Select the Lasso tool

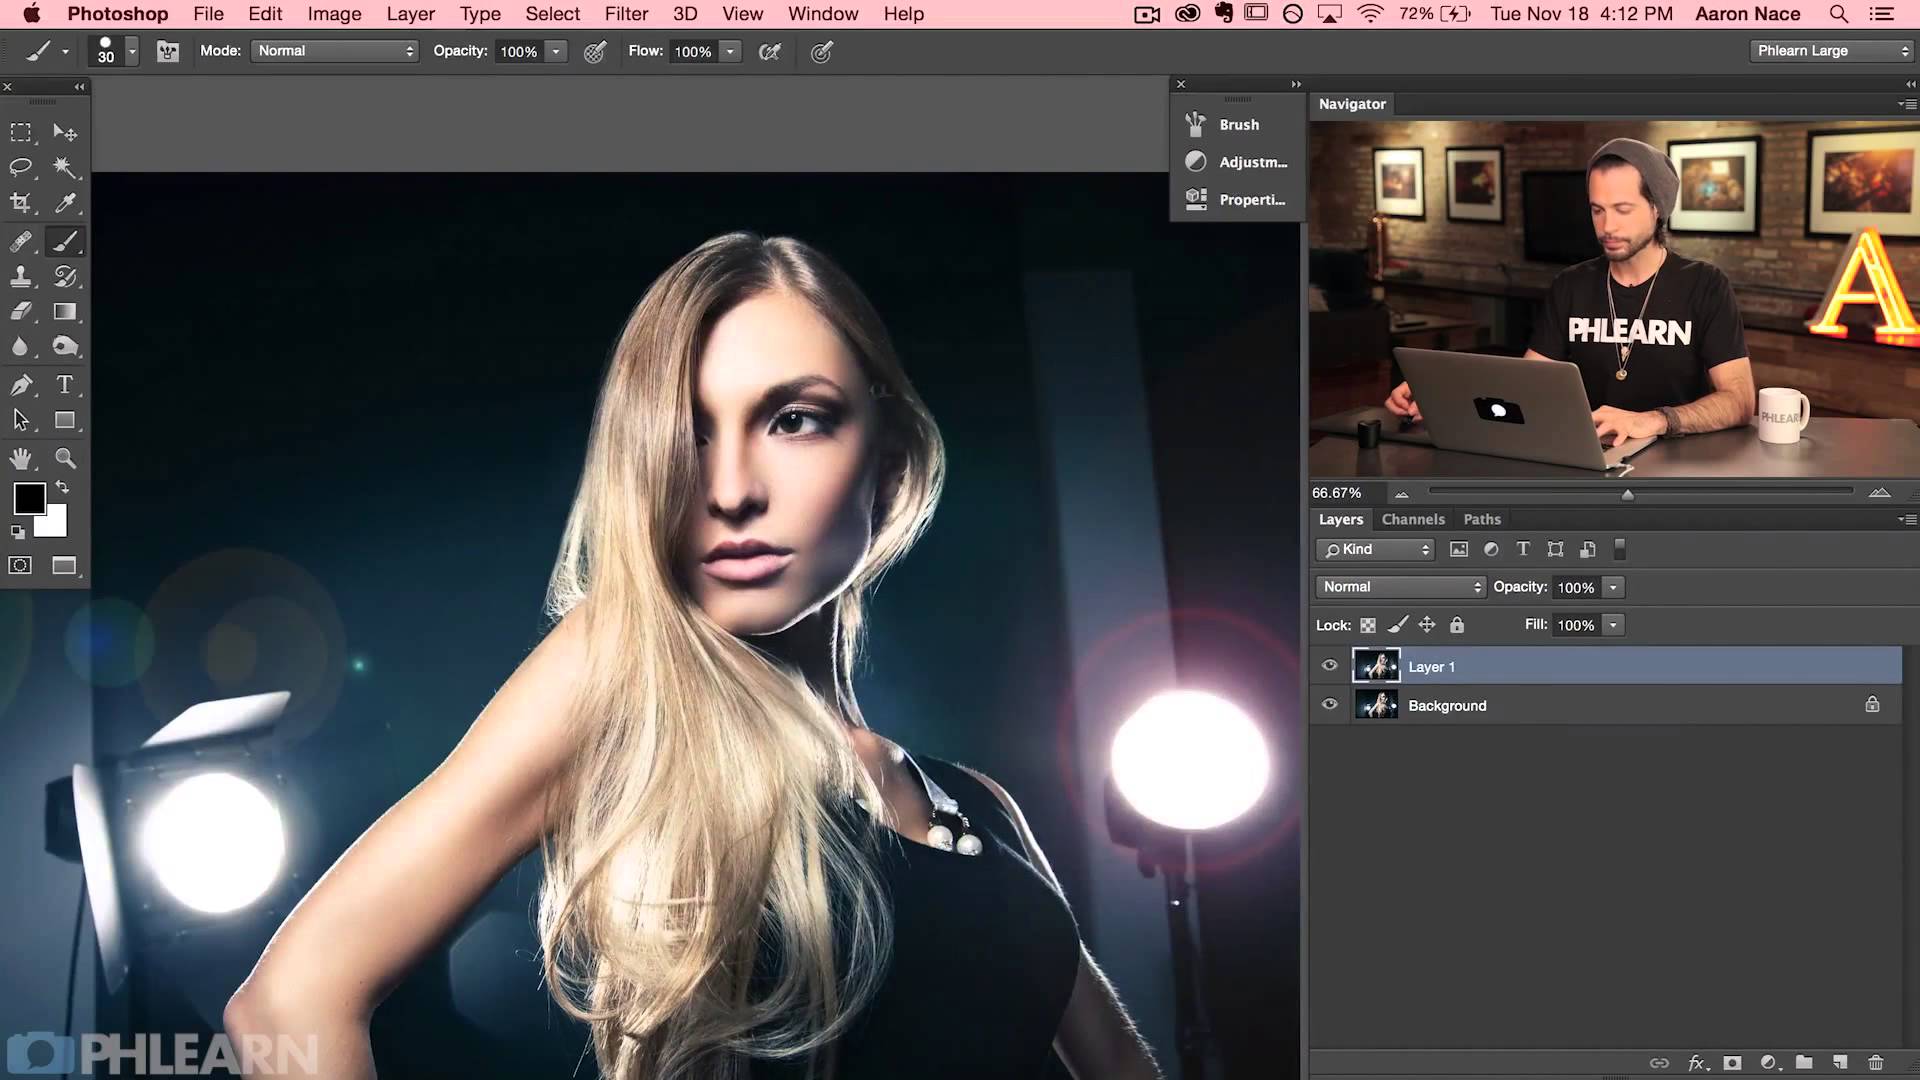pos(21,167)
